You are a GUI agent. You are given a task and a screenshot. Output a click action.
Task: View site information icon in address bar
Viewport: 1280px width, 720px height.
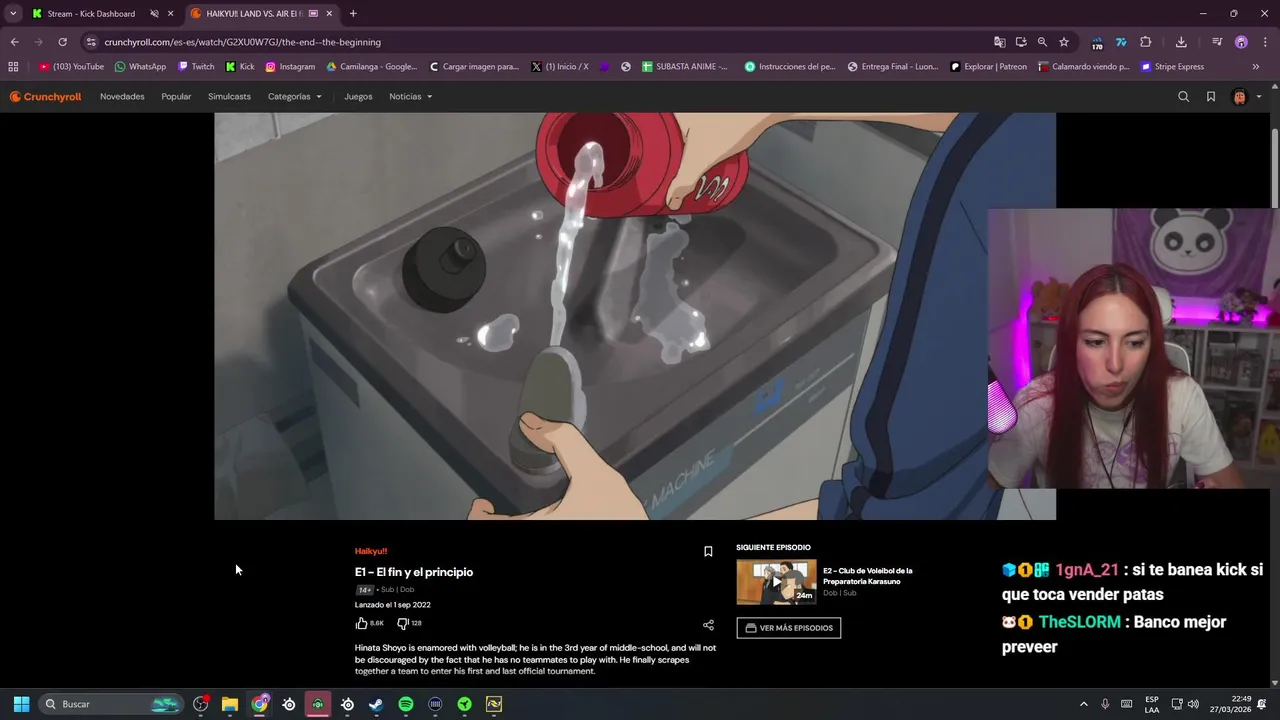pyautogui.click(x=91, y=42)
